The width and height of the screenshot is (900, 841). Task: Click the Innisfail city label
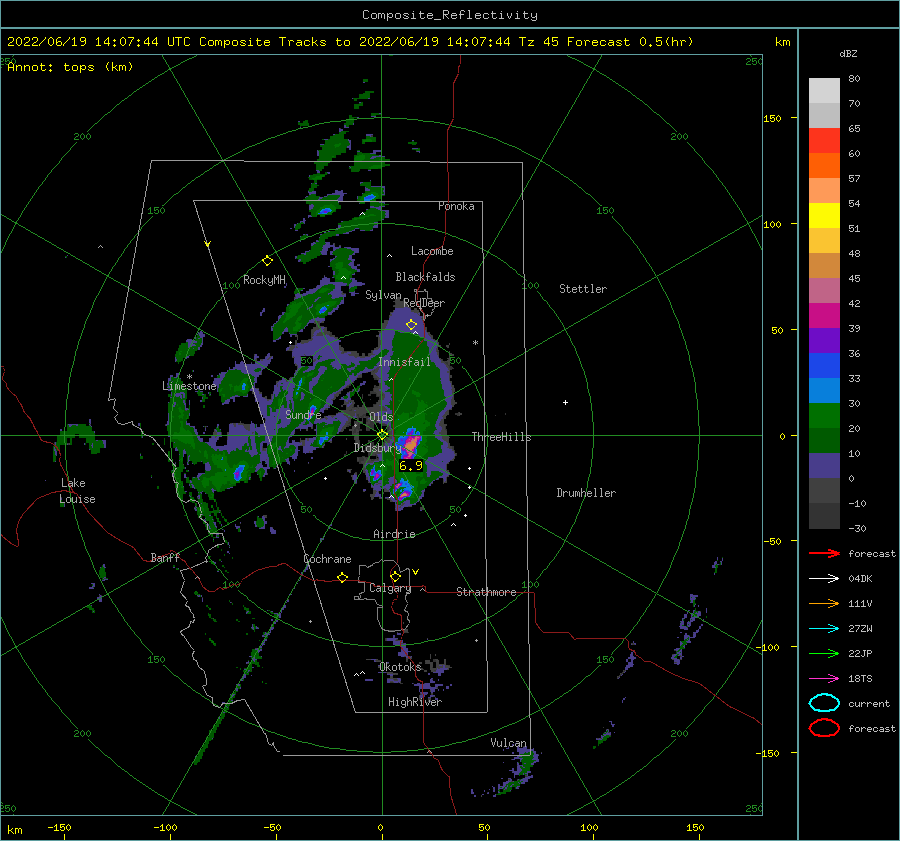click(404, 362)
